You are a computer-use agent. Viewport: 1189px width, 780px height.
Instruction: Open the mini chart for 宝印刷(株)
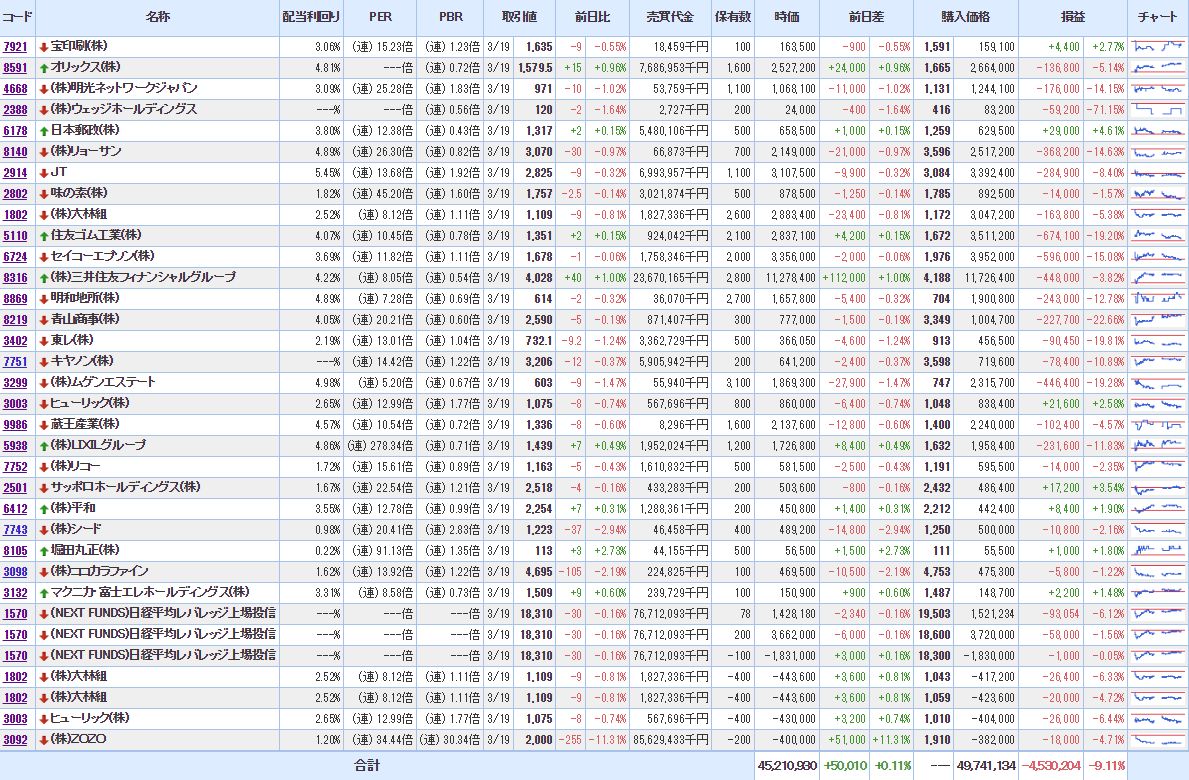pos(1158,47)
